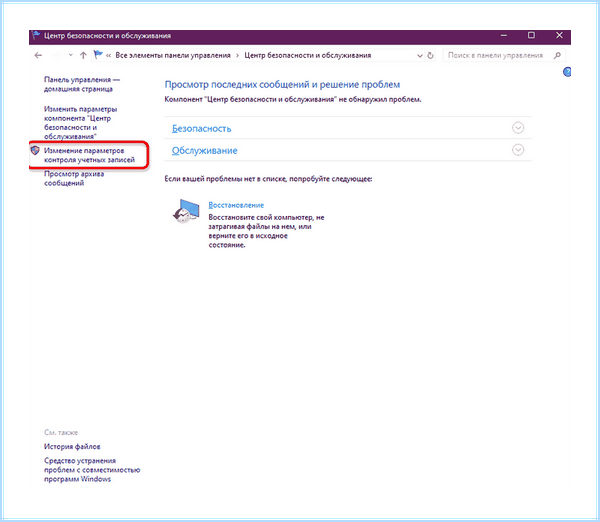Open the address bar history dropdown

click(x=419, y=56)
